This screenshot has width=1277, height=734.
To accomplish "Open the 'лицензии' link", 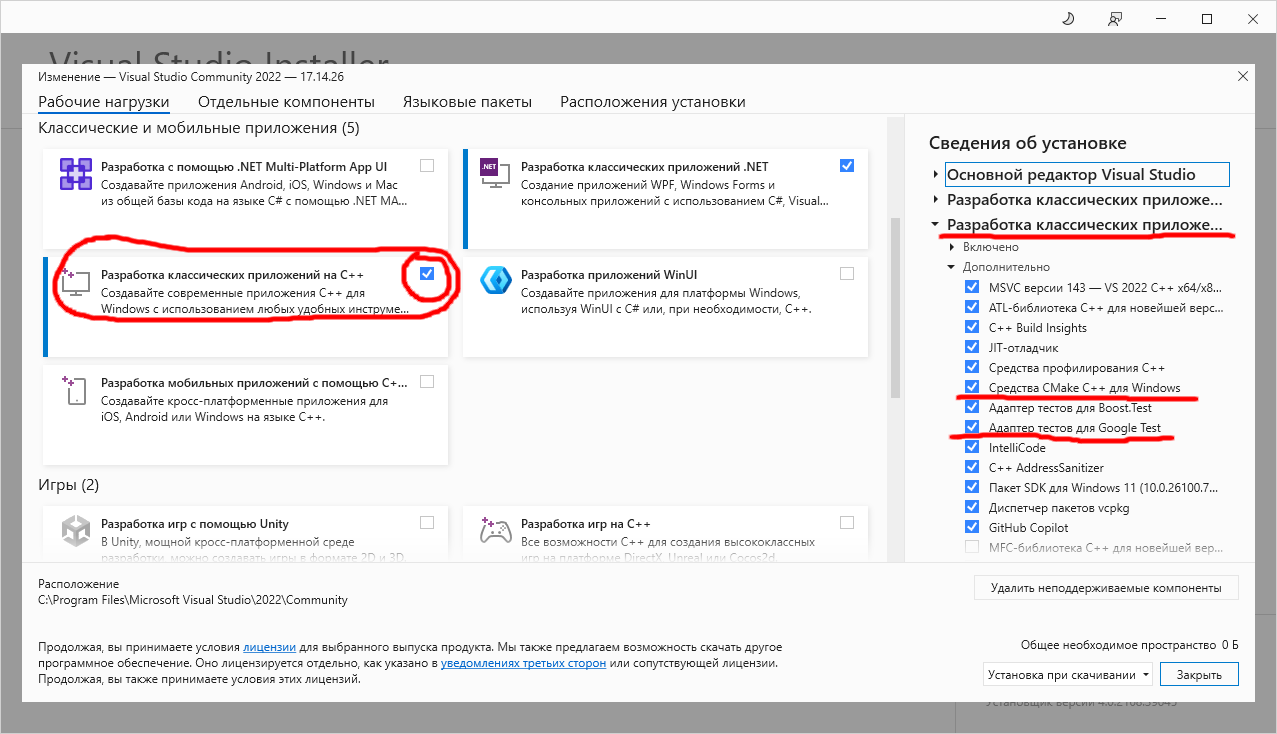I will [x=268, y=647].
